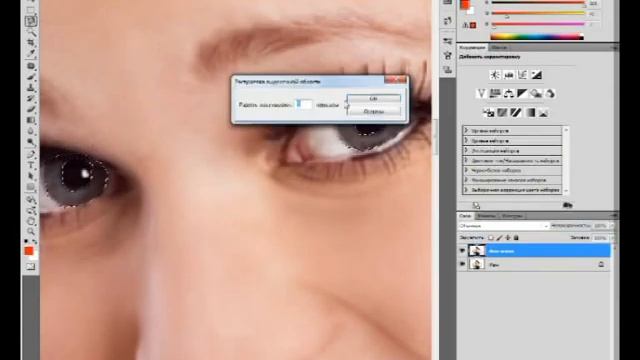Add a Curves adjustment layer
Screen dimensions: 640x360
(522, 75)
